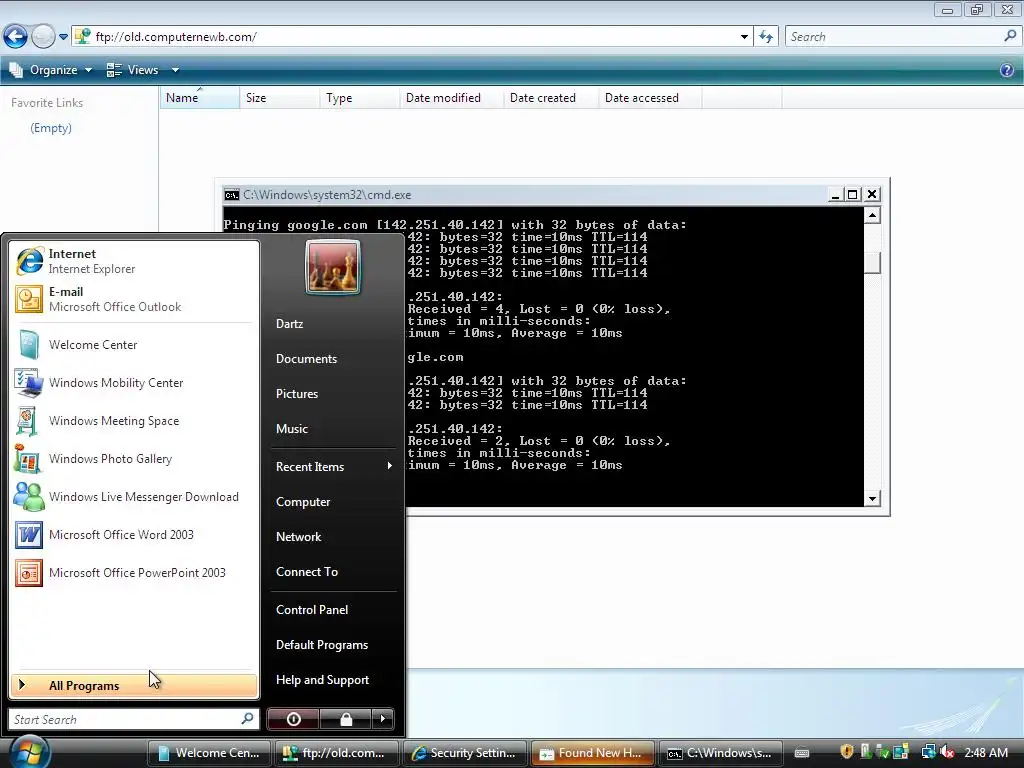Click the cmd window scrollbar thumb

click(x=872, y=263)
